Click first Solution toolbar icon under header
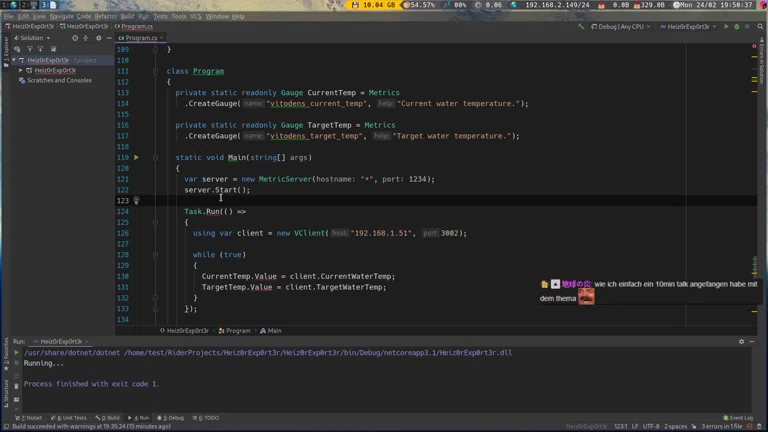768x432 pixels. (17, 49)
